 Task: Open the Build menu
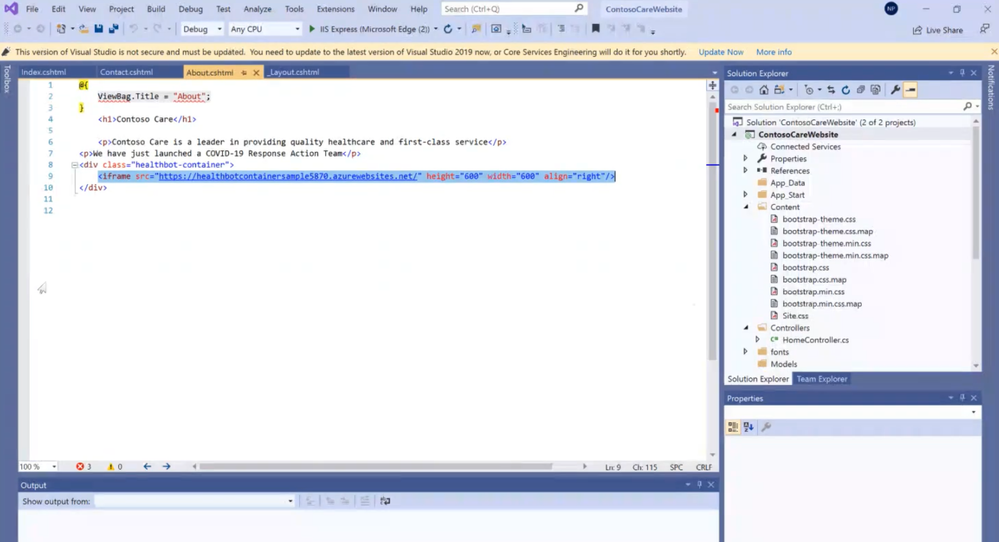click(156, 9)
